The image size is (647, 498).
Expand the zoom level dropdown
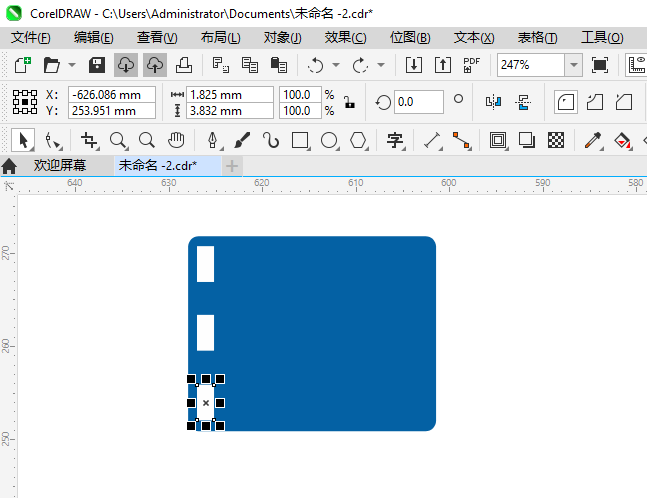point(574,65)
